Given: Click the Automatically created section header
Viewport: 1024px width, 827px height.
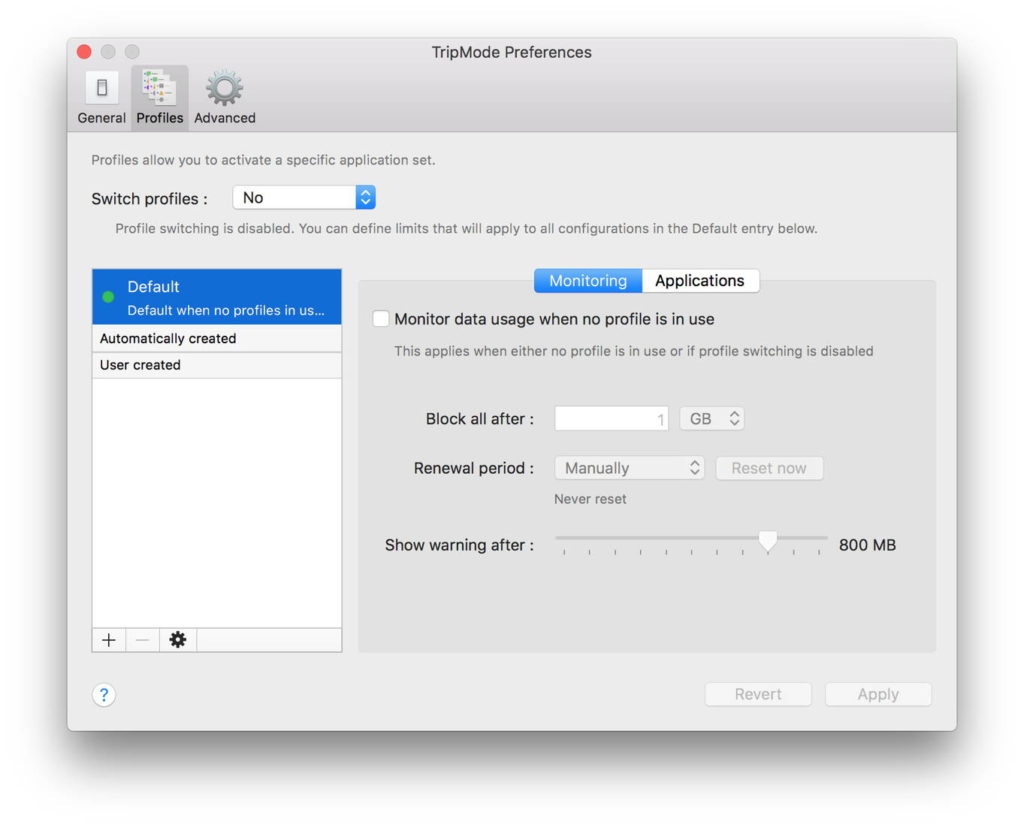Looking at the screenshot, I should [217, 338].
